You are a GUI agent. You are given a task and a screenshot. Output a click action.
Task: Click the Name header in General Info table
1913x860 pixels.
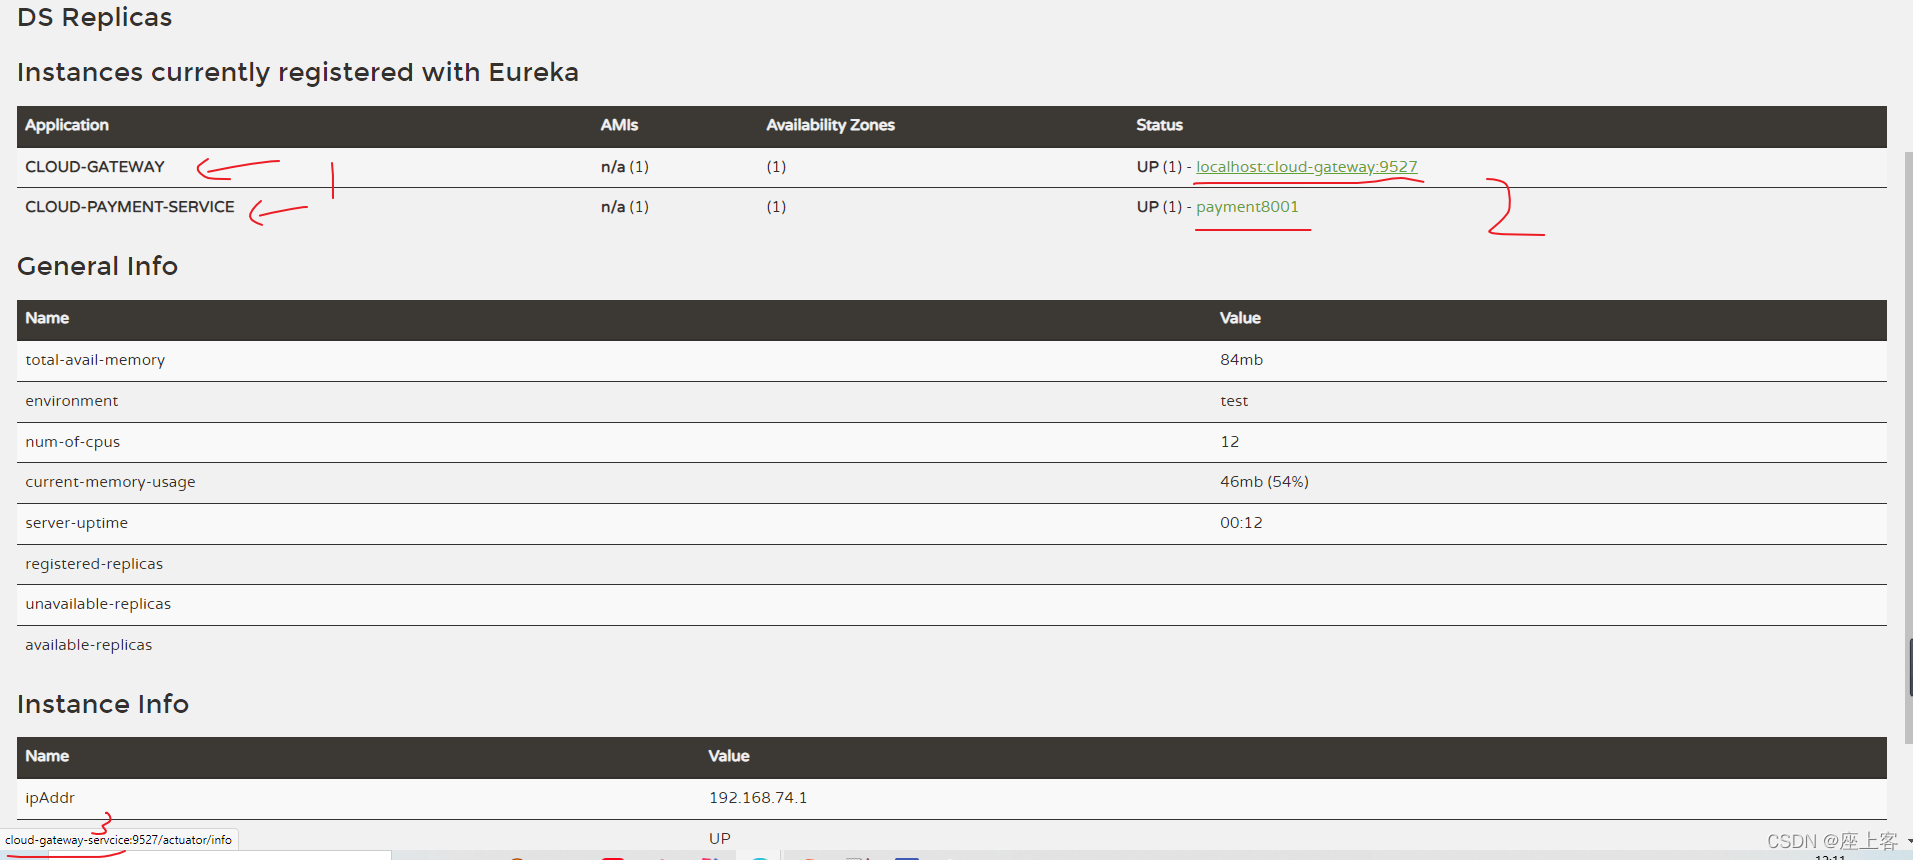47,318
